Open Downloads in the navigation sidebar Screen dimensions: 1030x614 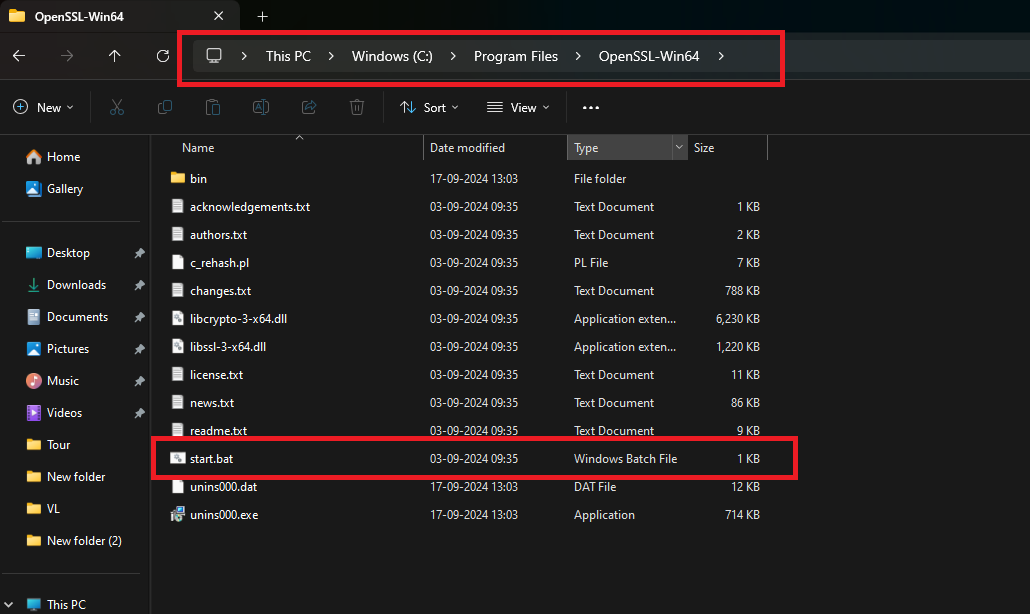click(x=76, y=285)
